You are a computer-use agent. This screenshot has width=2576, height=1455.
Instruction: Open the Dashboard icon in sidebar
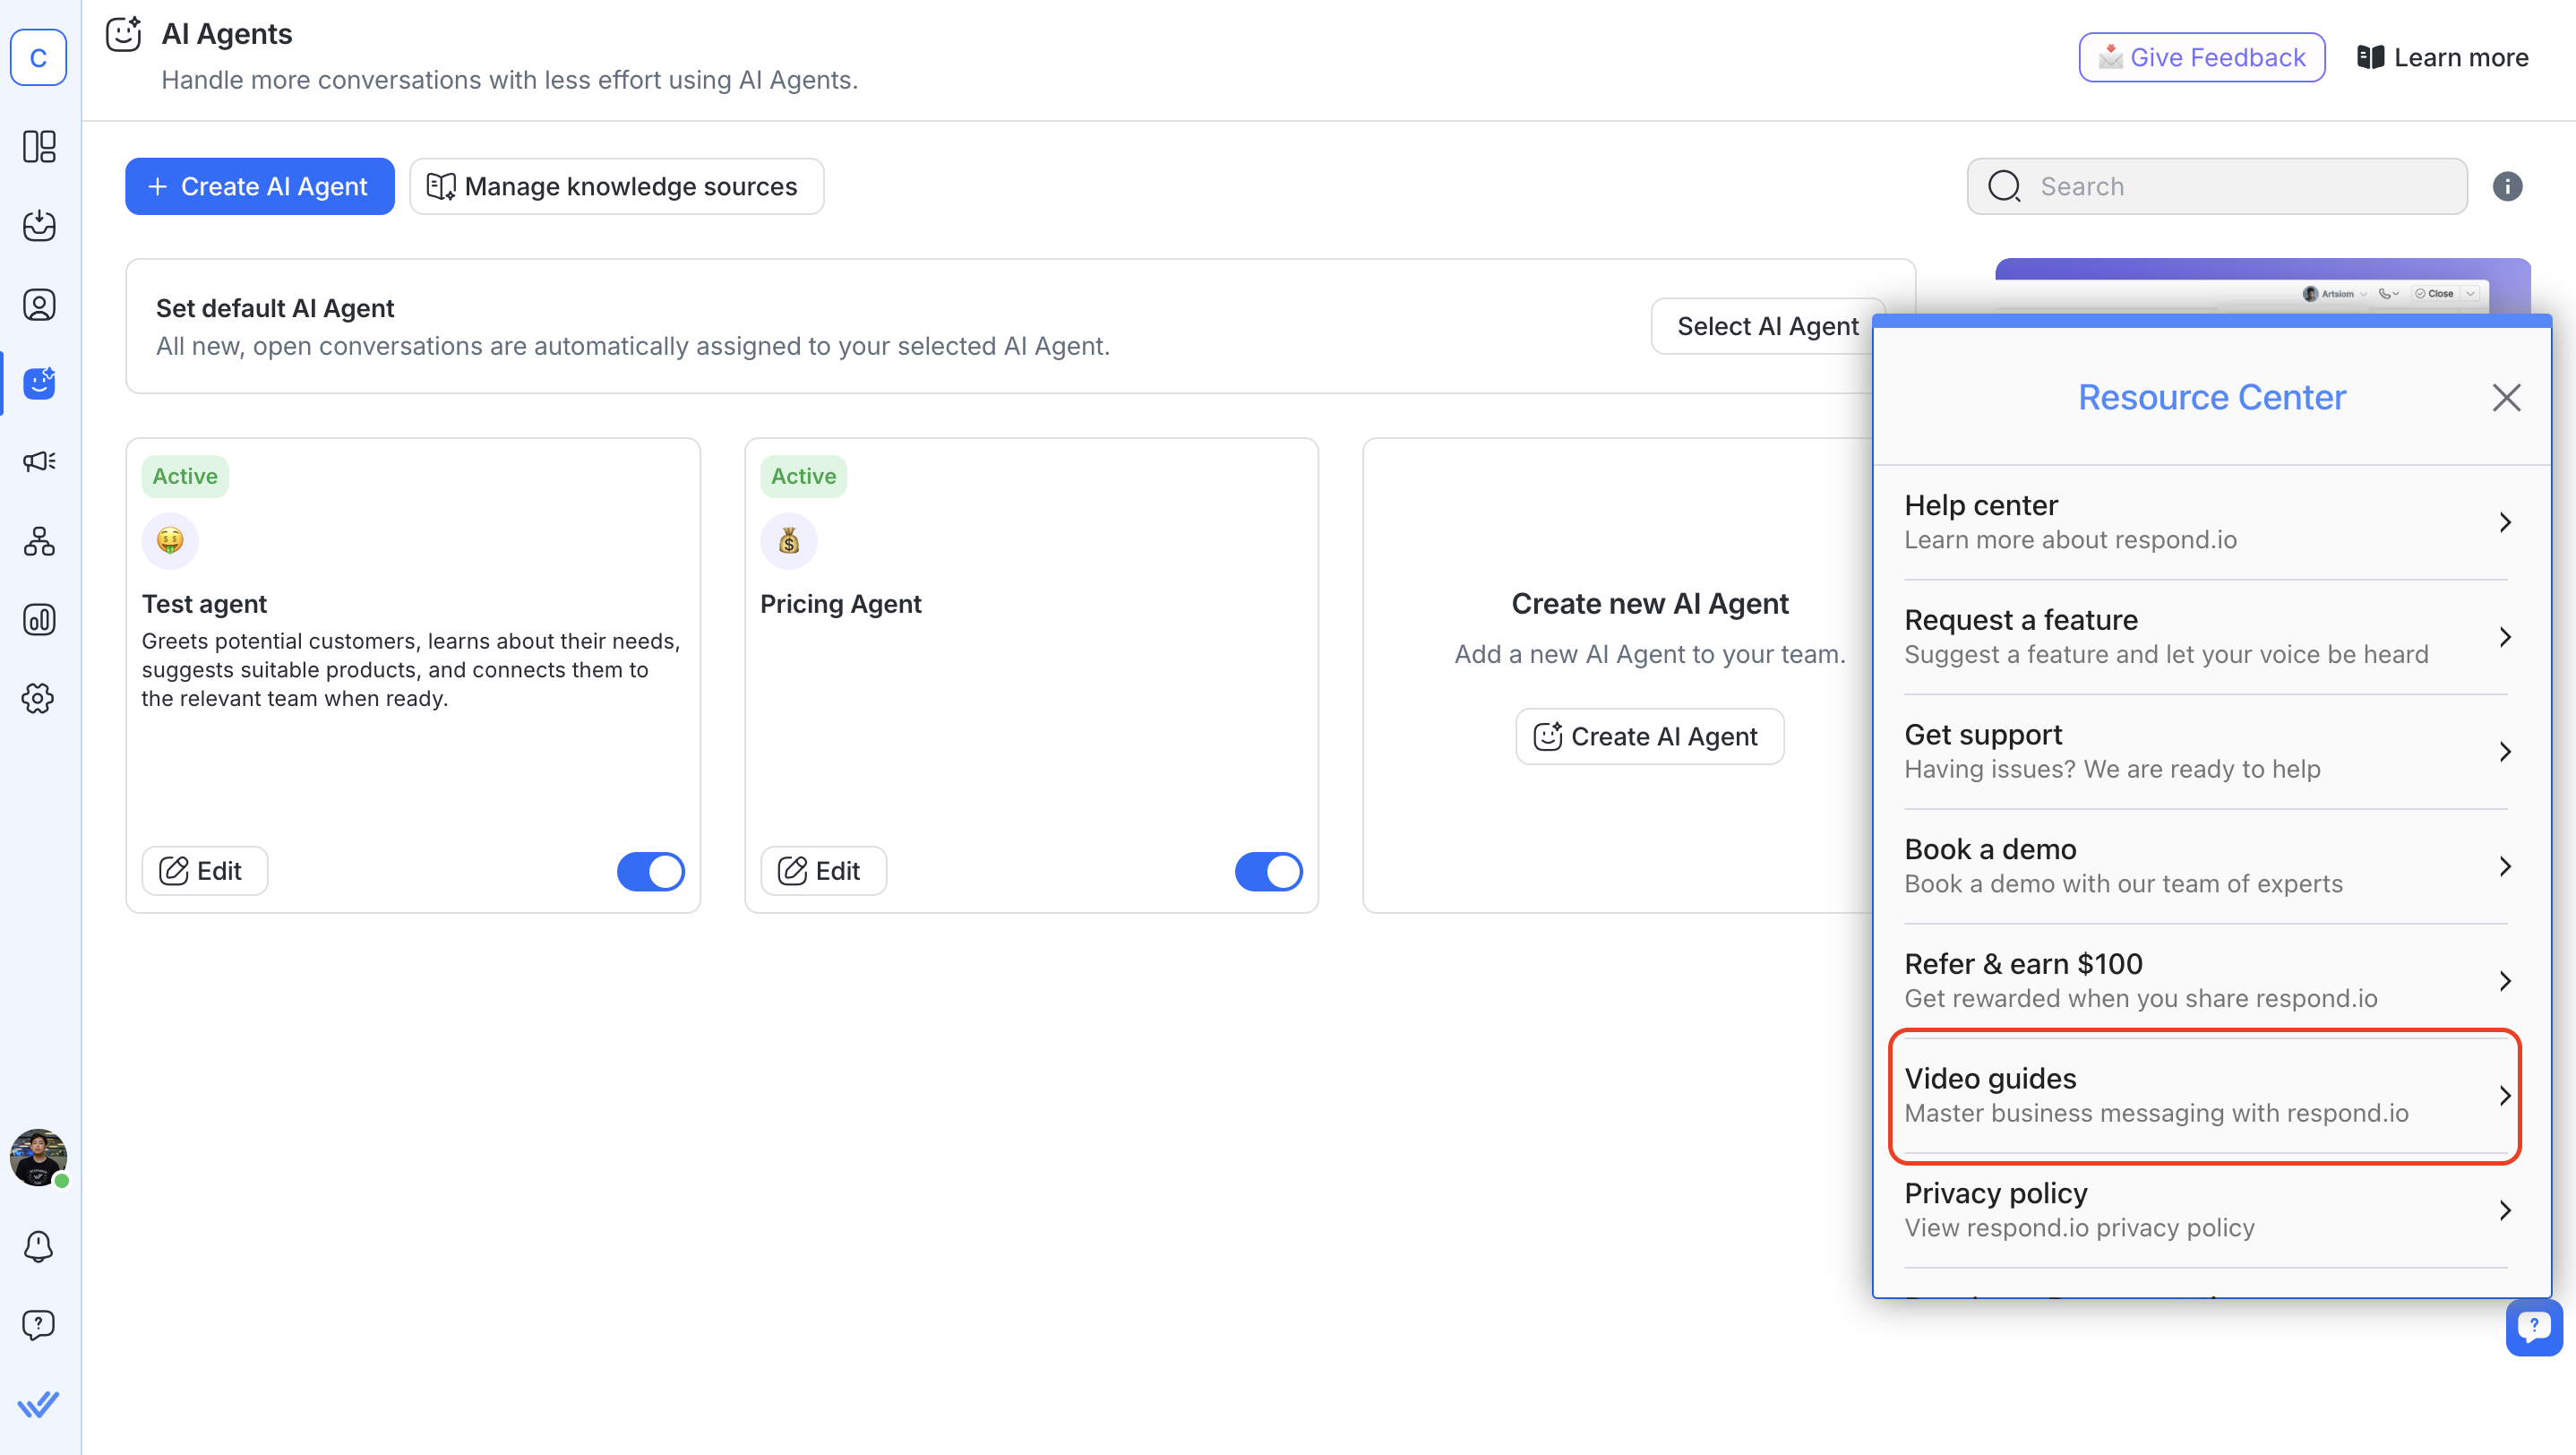(39, 147)
